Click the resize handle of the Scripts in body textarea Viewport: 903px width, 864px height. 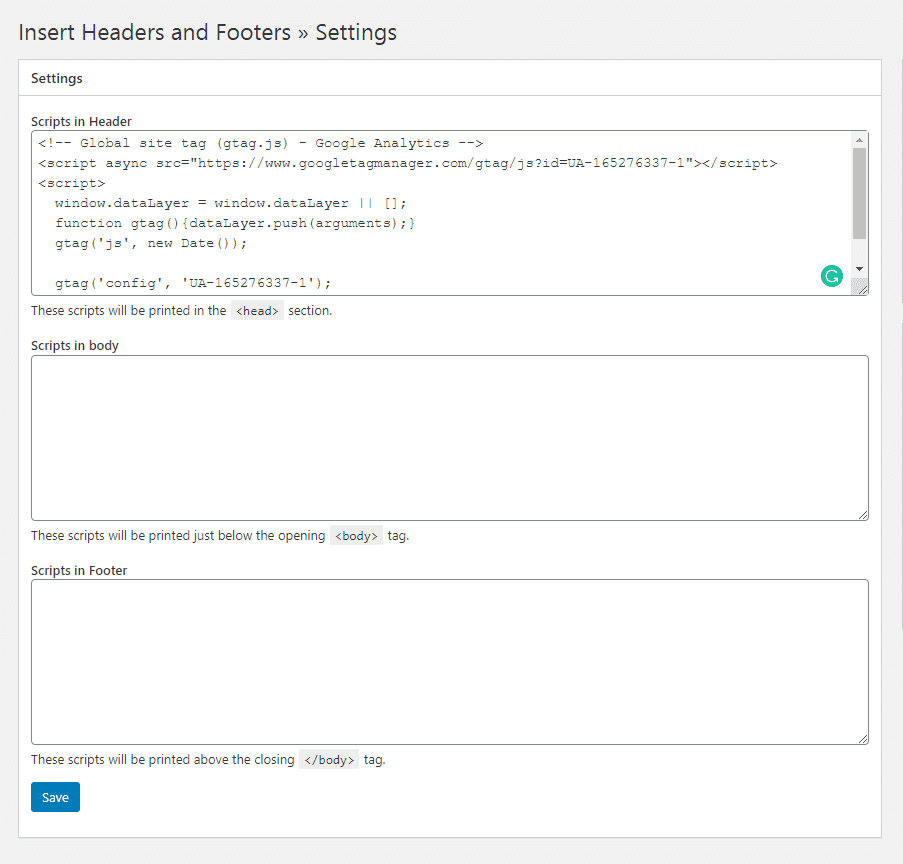click(863, 515)
